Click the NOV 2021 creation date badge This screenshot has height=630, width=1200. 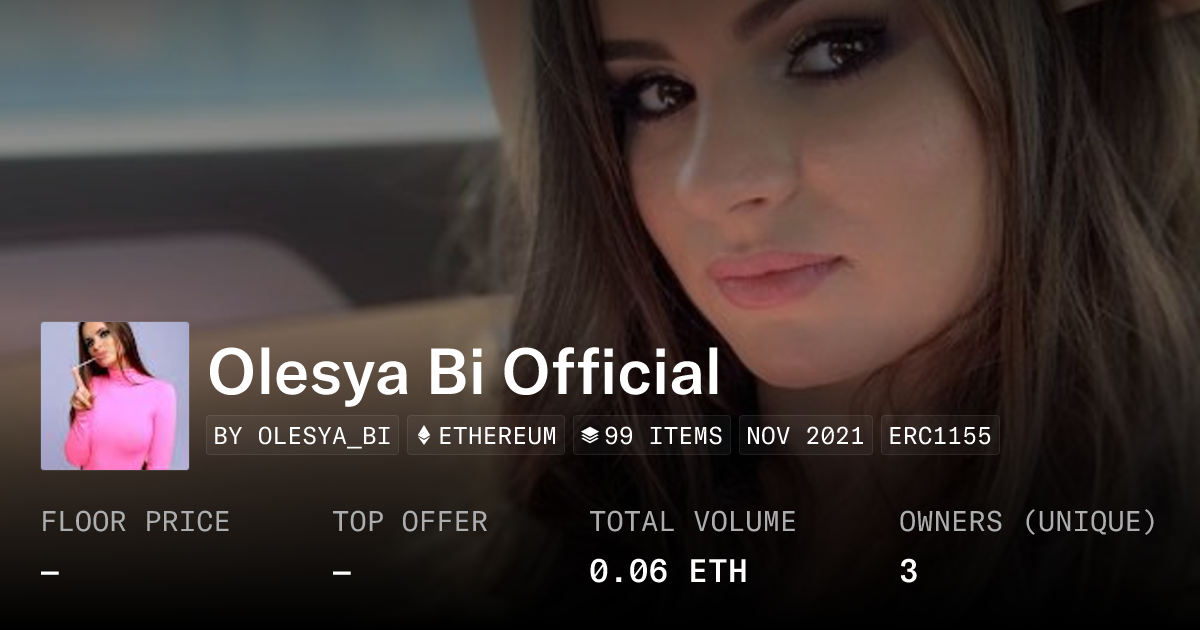click(x=806, y=436)
